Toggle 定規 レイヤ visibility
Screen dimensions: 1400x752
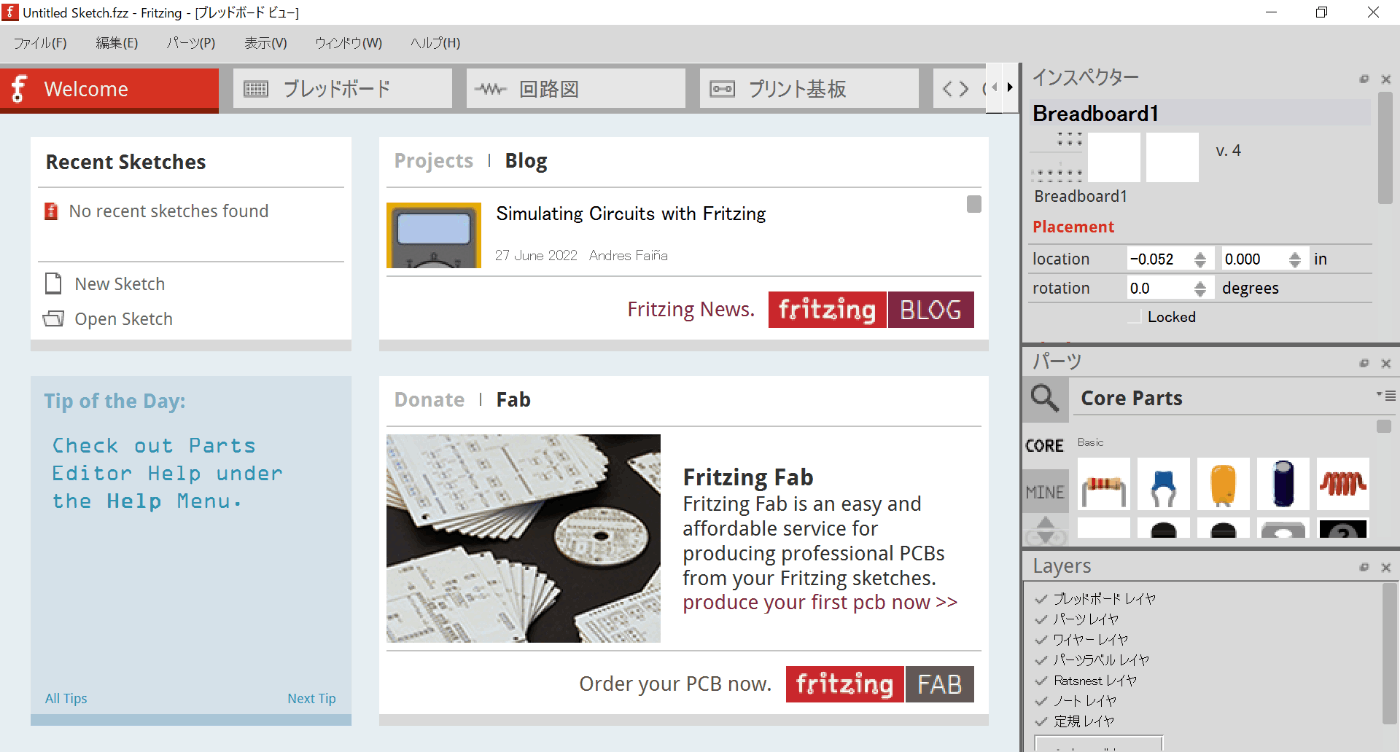point(1041,721)
